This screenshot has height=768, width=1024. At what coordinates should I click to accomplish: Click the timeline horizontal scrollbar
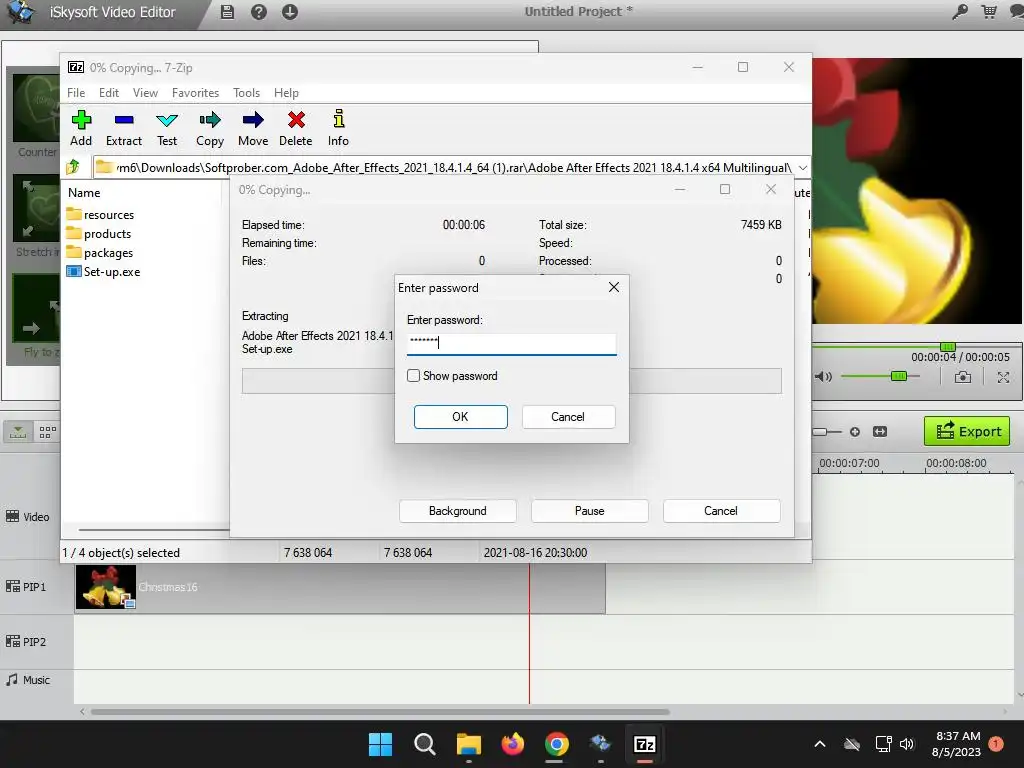point(380,711)
